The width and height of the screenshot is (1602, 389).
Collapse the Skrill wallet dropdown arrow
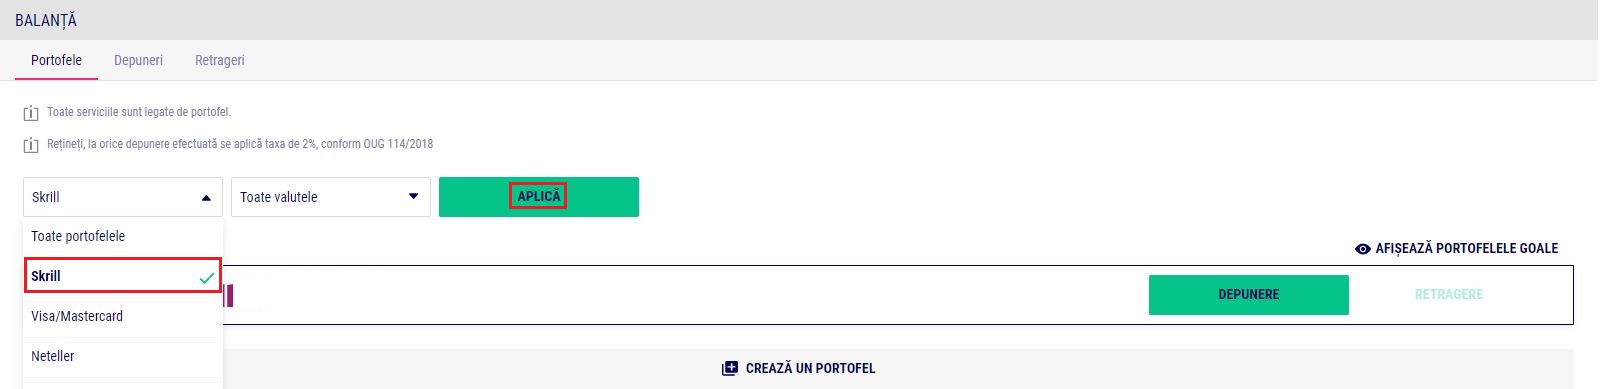tap(206, 198)
